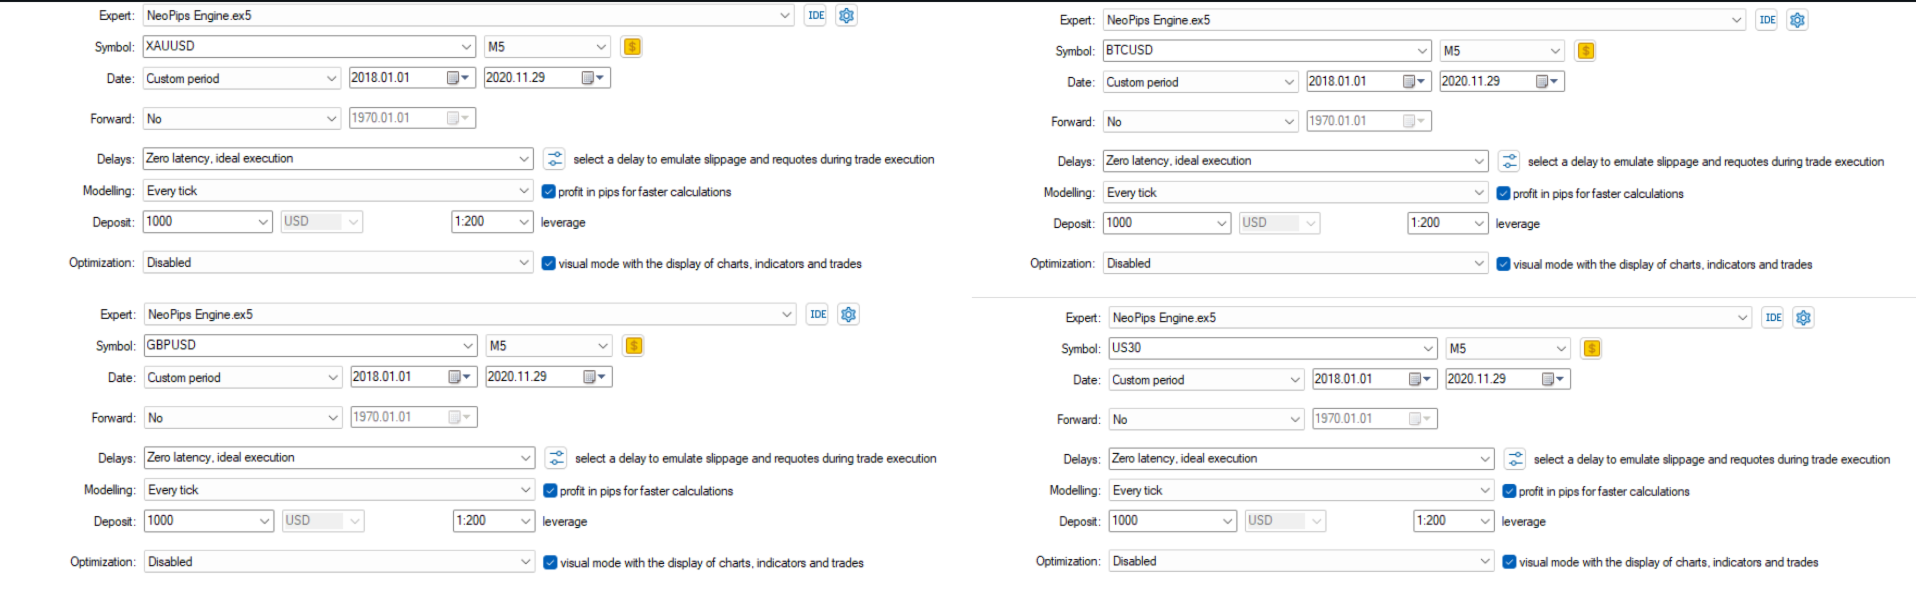This screenshot has height=592, width=1916.
Task: Toggle visual mode checkbox in US30 panel
Action: tap(1509, 562)
